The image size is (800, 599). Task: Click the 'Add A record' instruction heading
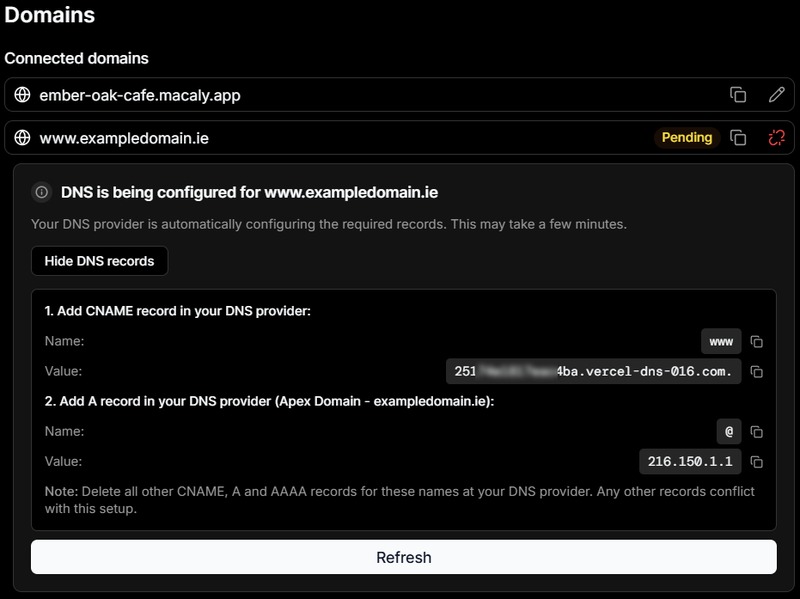click(269, 401)
